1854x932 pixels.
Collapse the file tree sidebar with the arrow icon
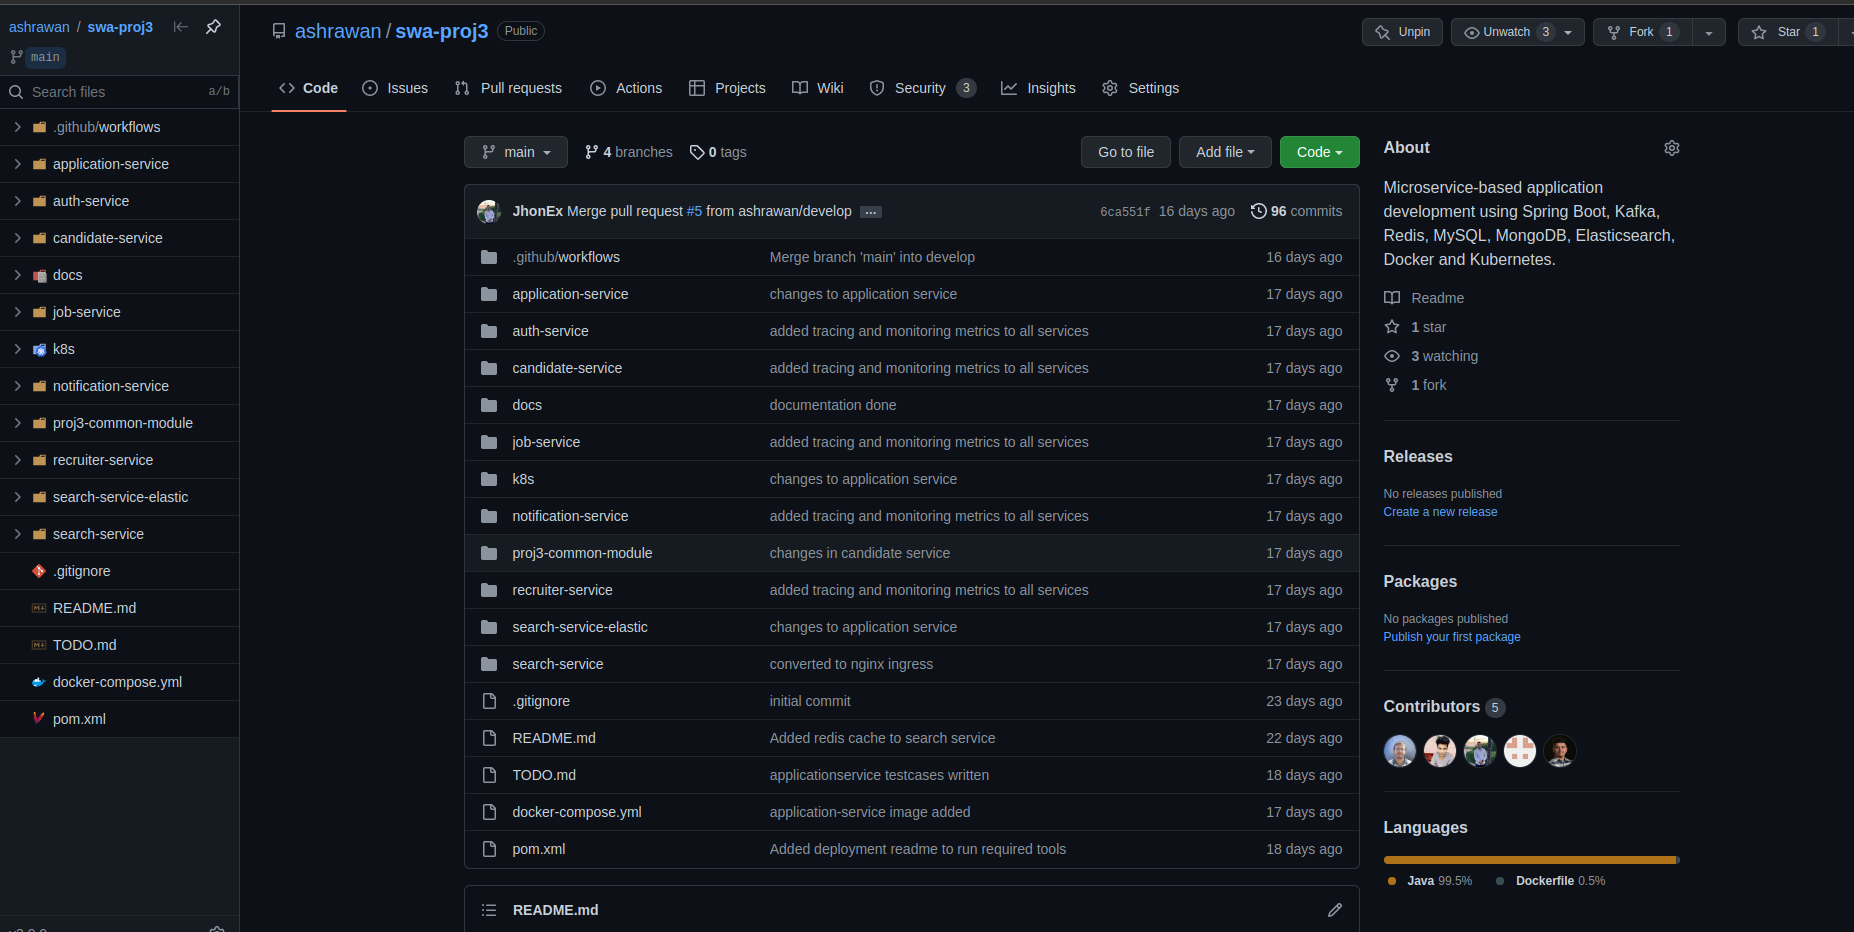click(181, 27)
